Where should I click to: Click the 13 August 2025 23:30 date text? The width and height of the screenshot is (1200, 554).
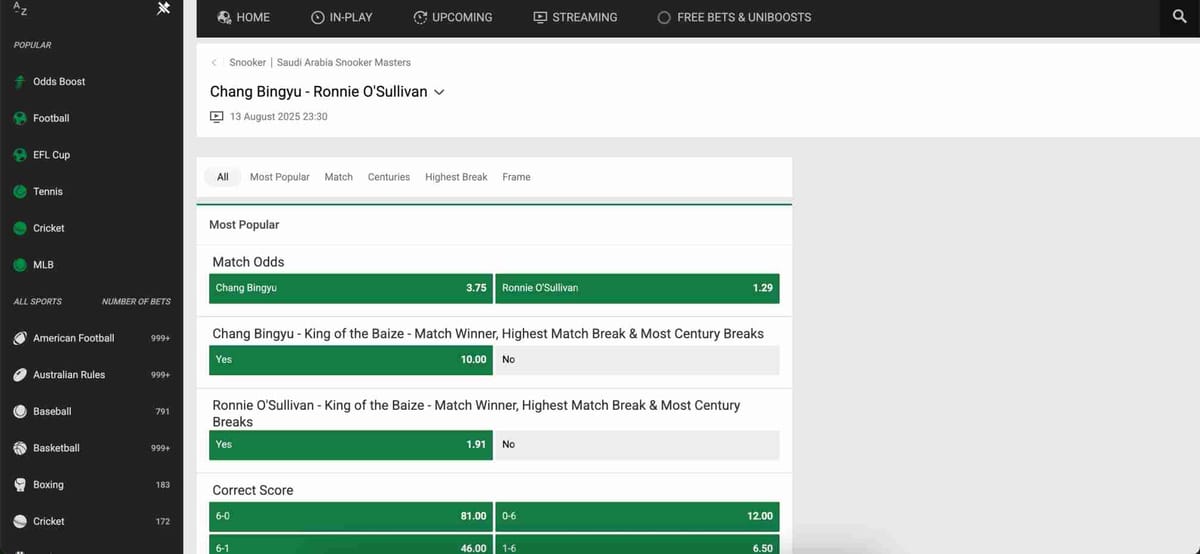[279, 117]
